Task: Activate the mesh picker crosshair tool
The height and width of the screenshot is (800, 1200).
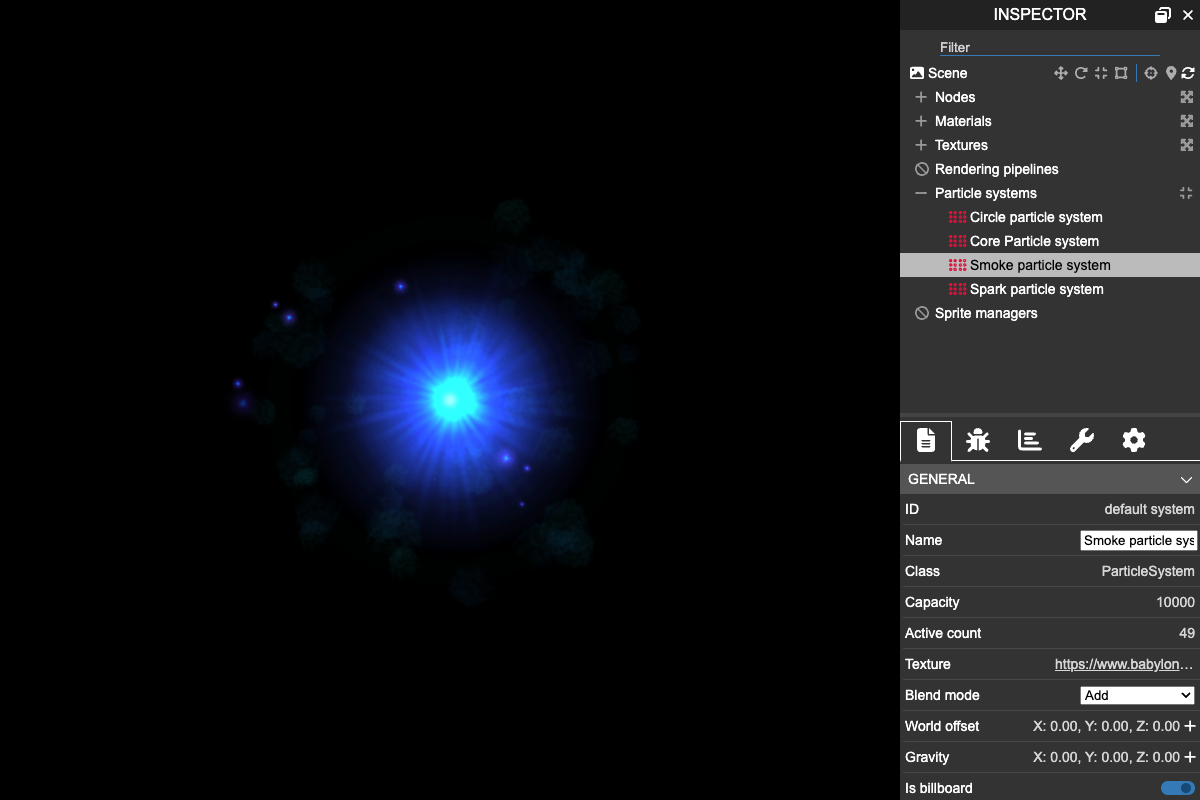Action: point(1150,72)
